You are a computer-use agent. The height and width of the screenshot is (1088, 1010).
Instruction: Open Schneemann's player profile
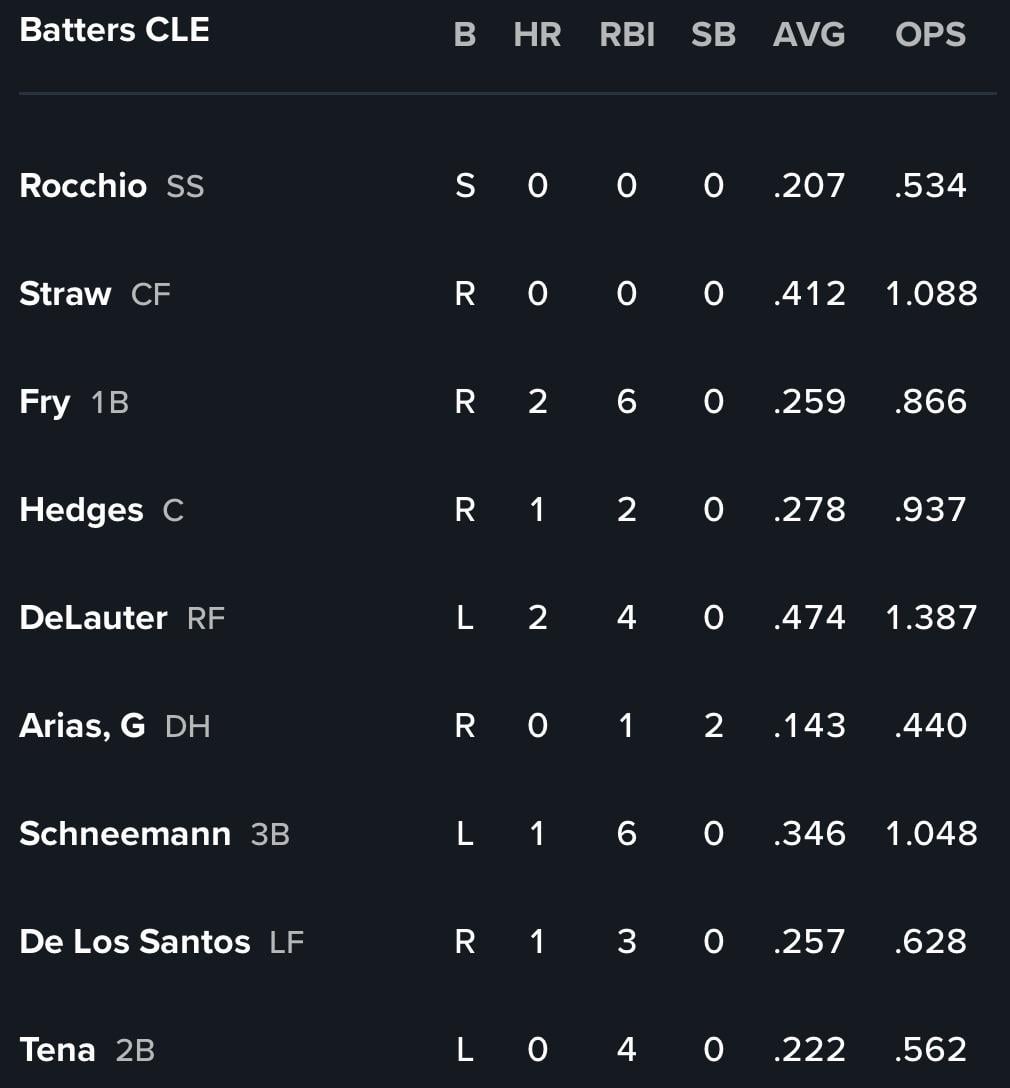[125, 833]
